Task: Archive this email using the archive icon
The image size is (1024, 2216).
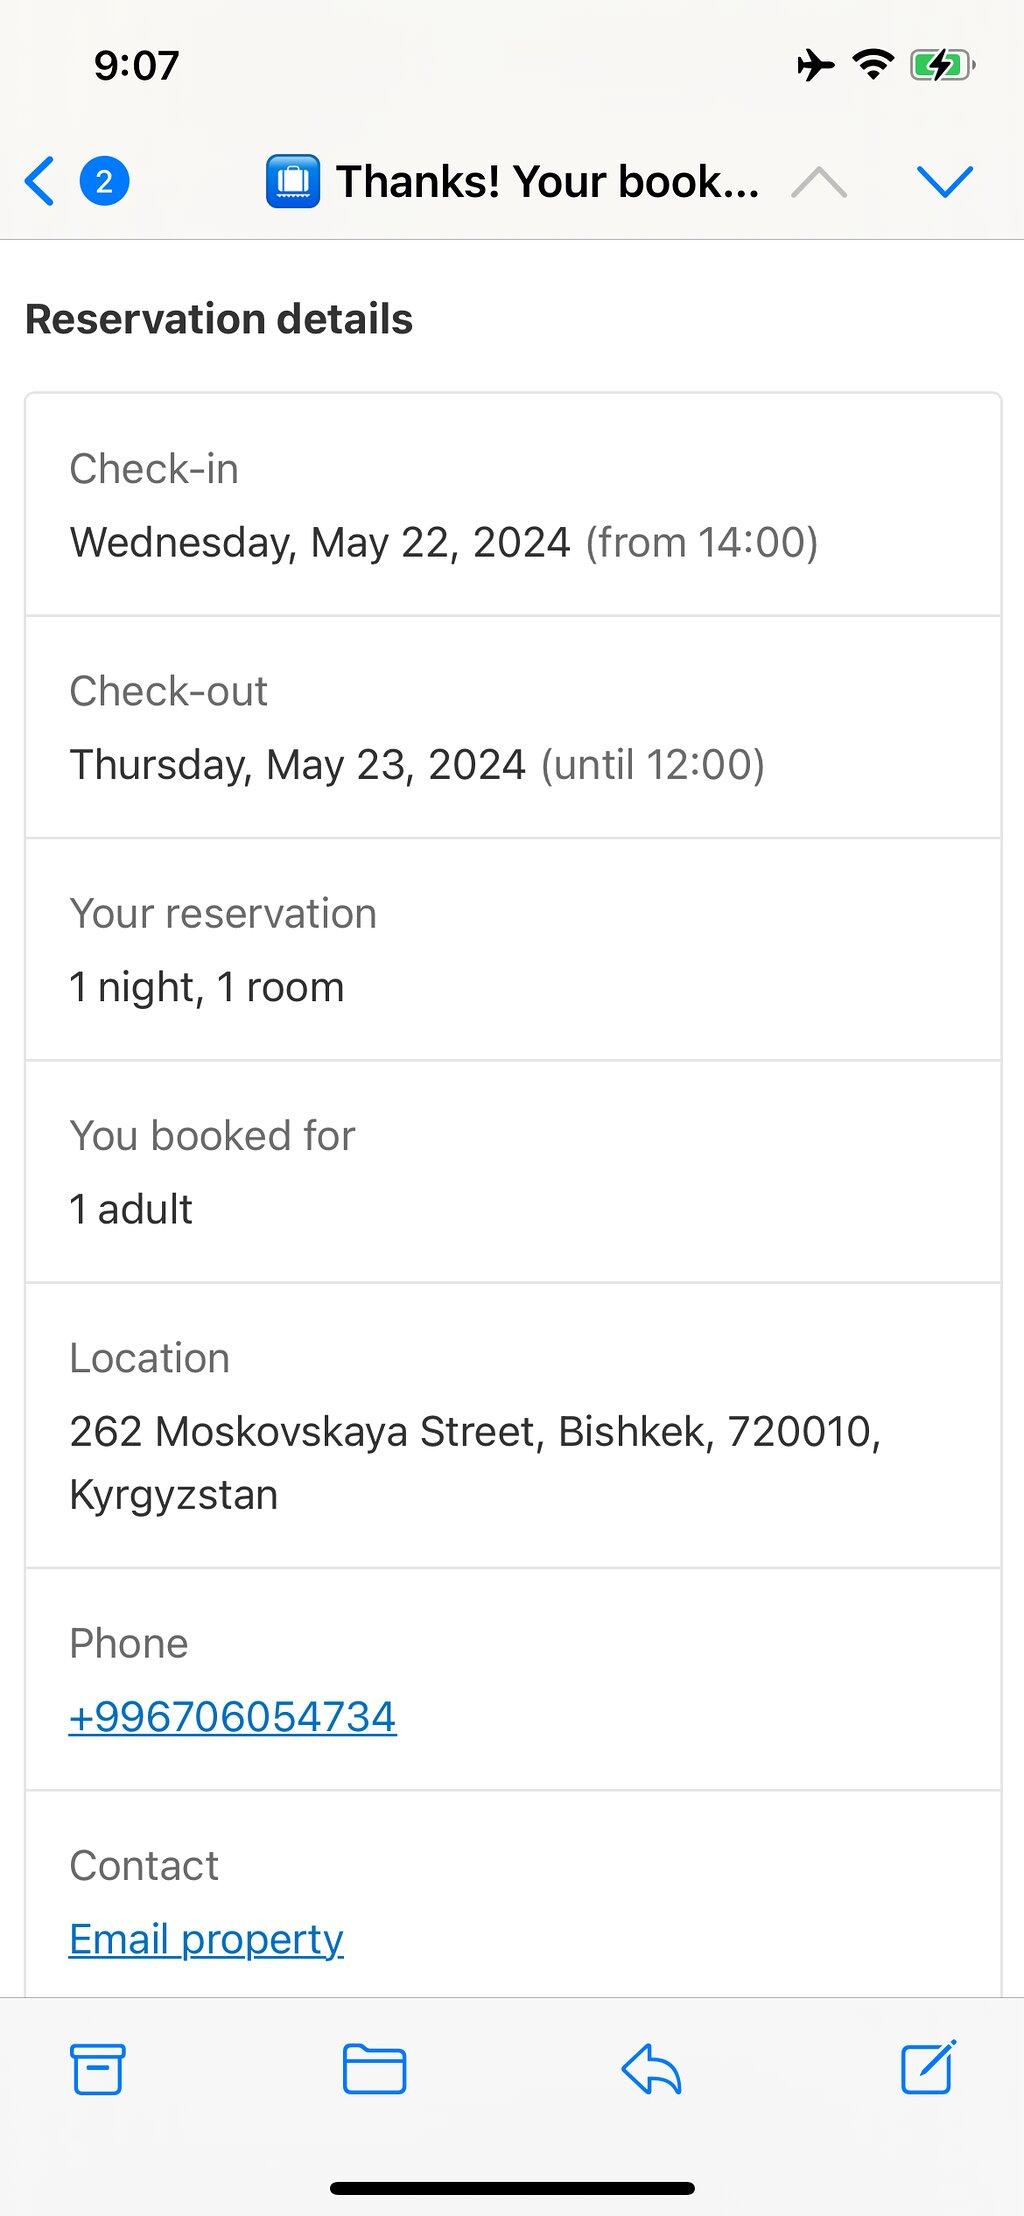Action: [x=98, y=2069]
